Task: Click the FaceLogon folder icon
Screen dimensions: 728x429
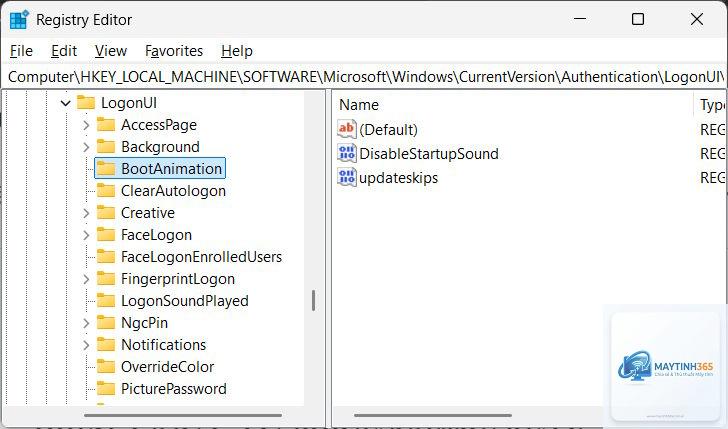Action: click(106, 234)
